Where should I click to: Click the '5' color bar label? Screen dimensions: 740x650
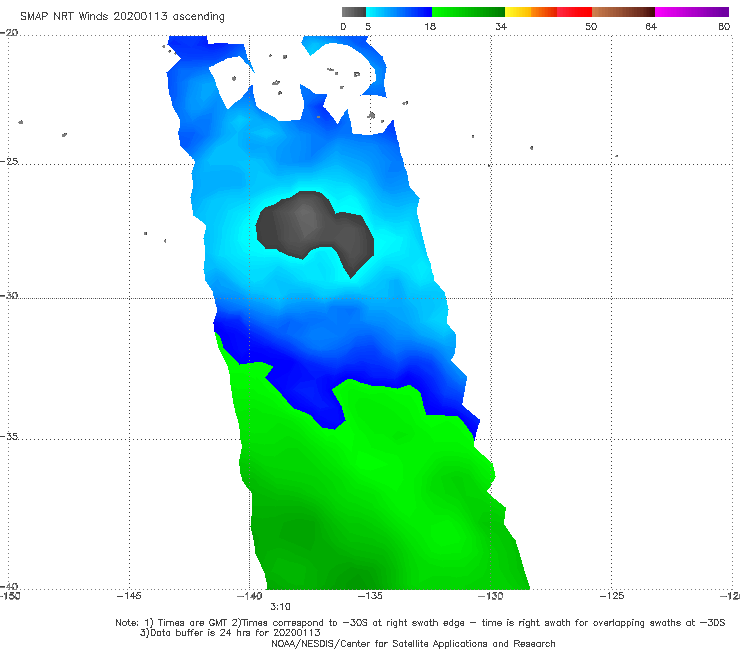tap(368, 26)
